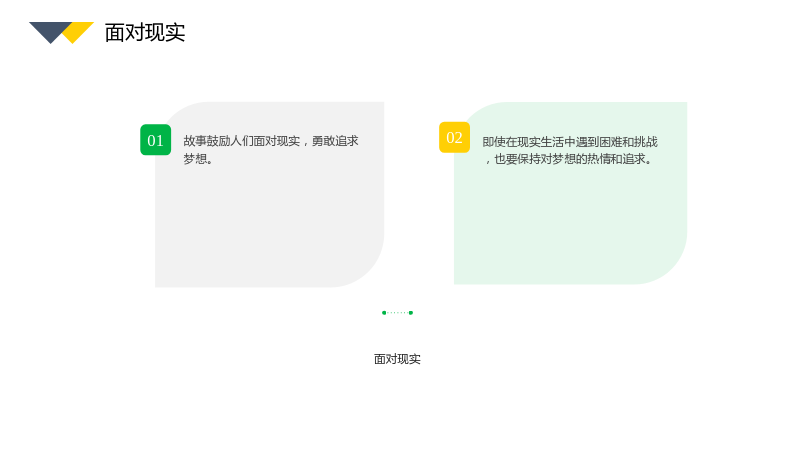This screenshot has width=800, height=450.
Task: Click the left green dot of the dotted divider
Action: (384, 313)
